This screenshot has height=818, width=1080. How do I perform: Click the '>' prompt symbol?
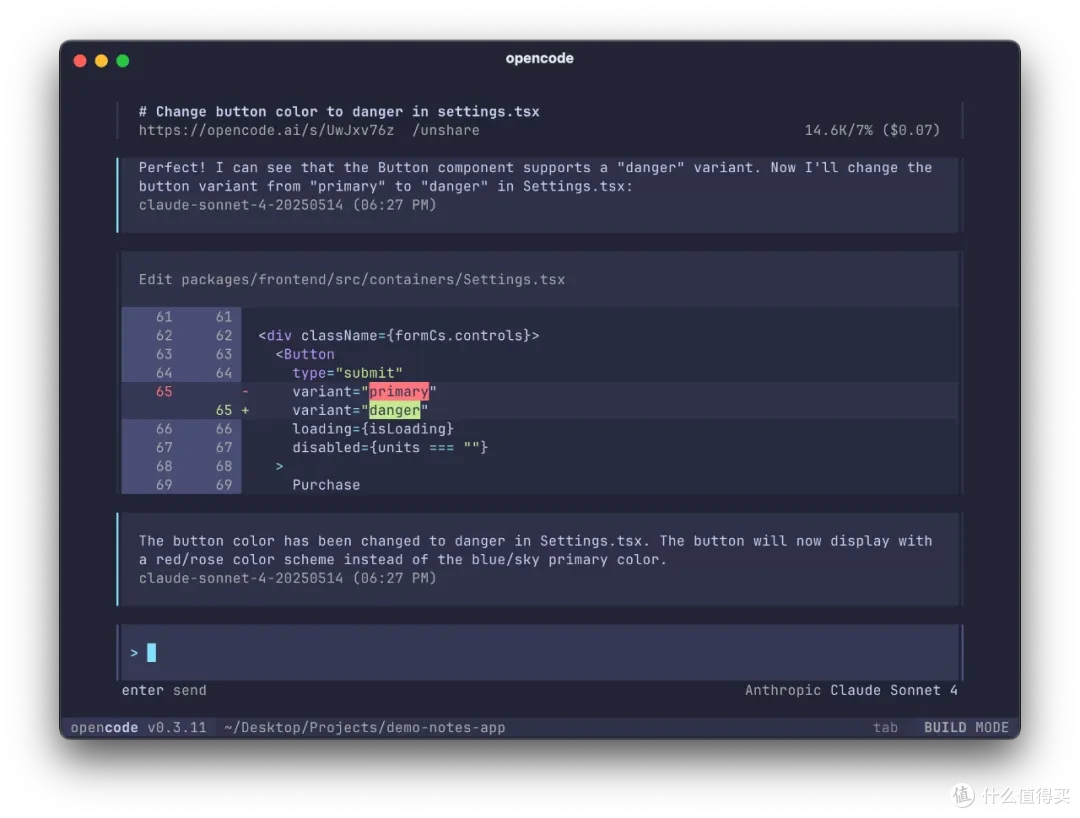(134, 653)
